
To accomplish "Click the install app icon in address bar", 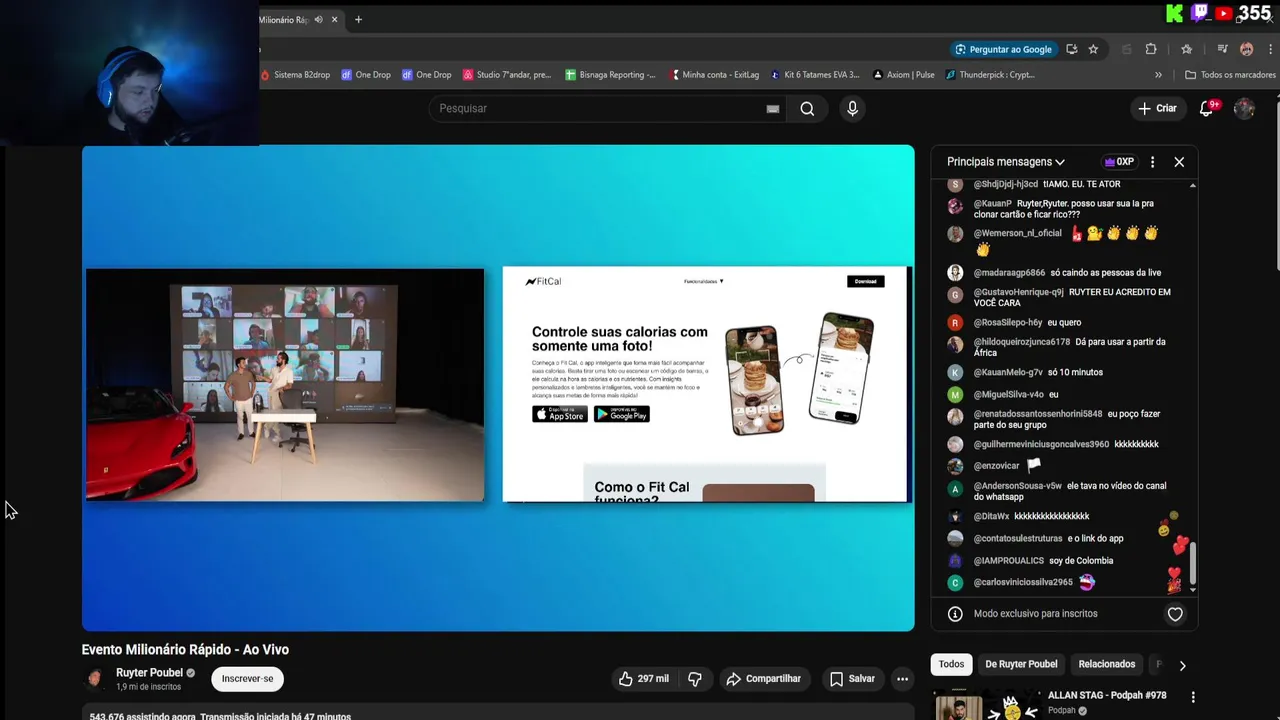I will pos(1072,49).
